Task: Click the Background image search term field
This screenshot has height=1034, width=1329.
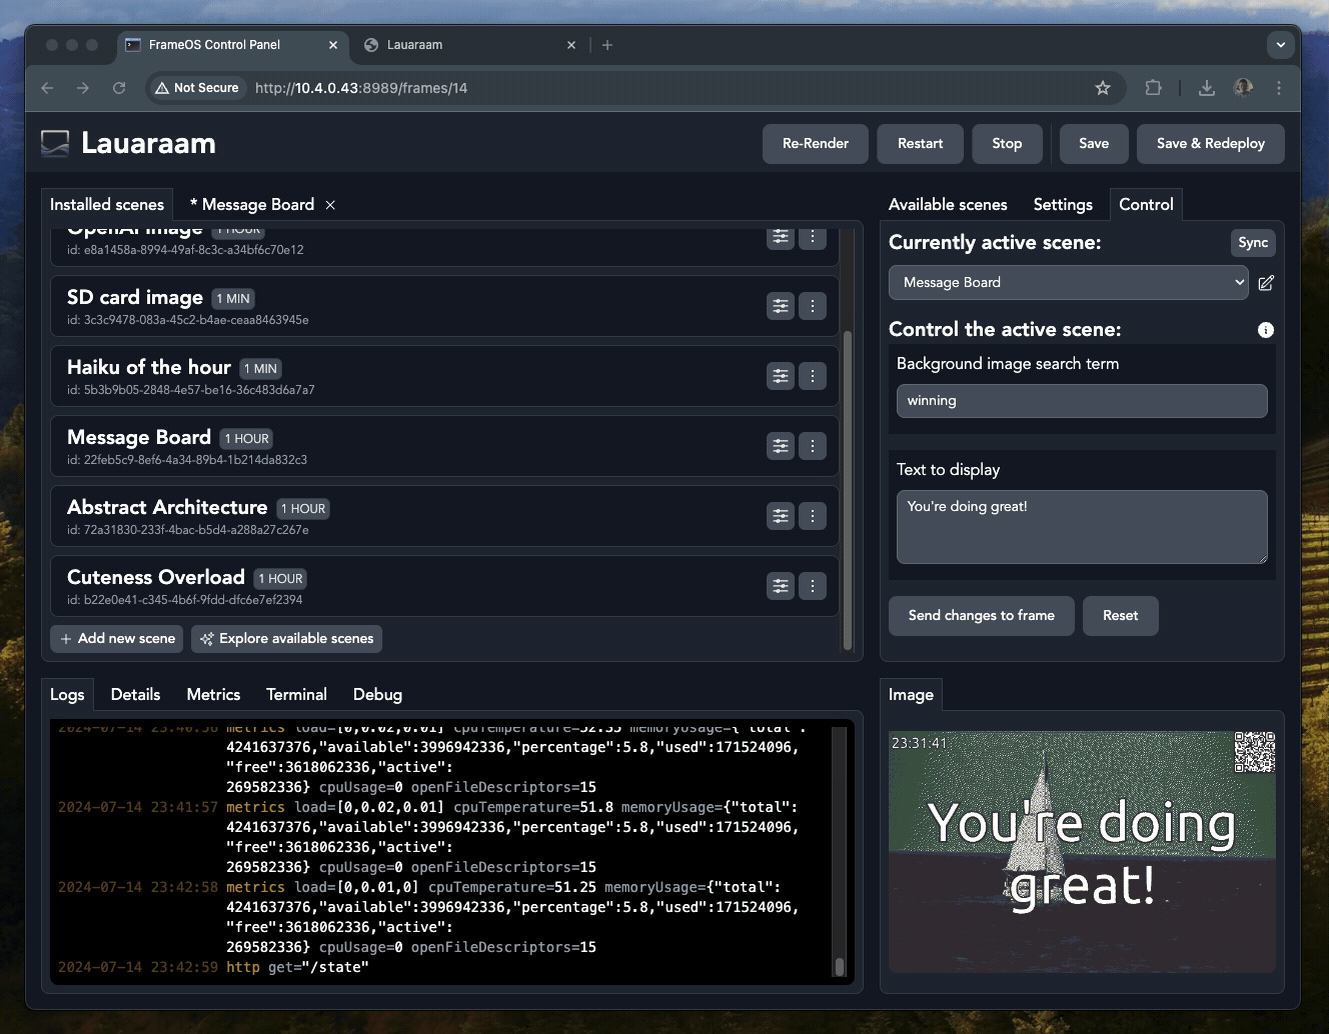Action: pyautogui.click(x=1081, y=401)
